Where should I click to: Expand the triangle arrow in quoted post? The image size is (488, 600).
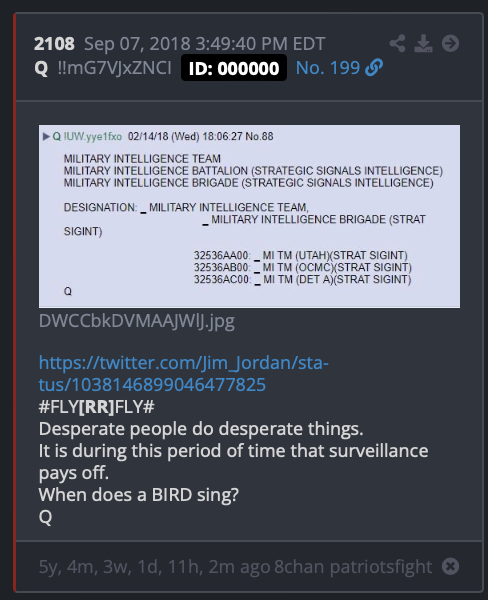tap(46, 136)
